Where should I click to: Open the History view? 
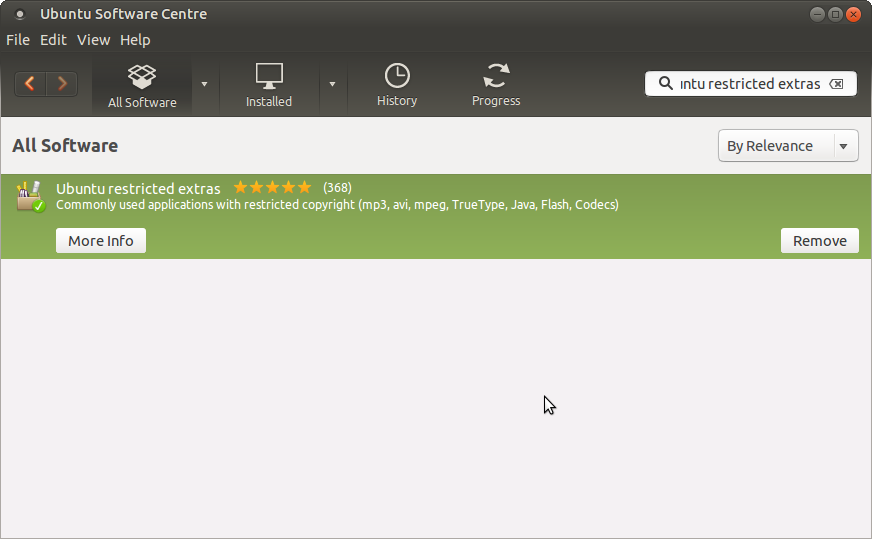397,86
